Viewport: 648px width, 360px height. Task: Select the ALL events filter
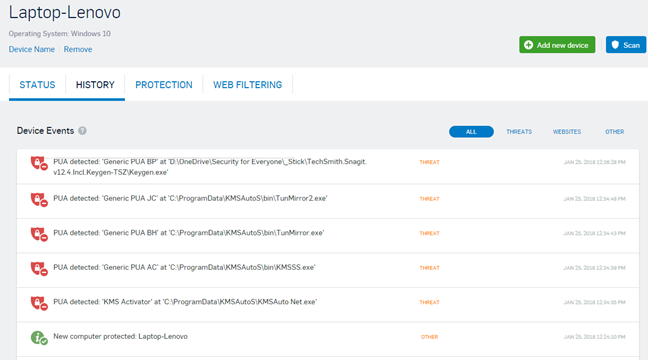click(x=471, y=131)
